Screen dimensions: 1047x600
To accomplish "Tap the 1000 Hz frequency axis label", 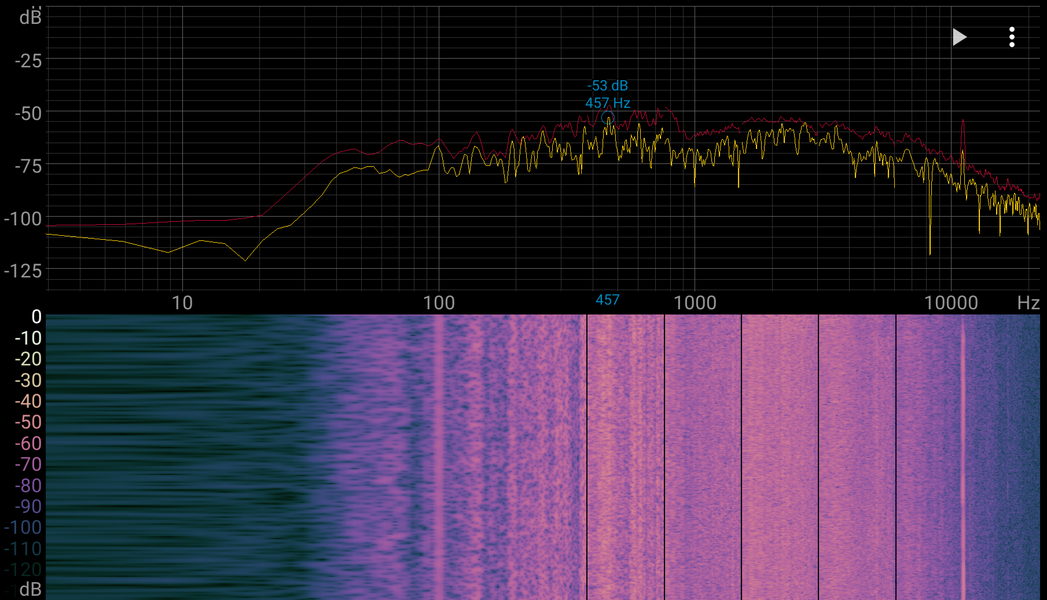I will (x=694, y=303).
